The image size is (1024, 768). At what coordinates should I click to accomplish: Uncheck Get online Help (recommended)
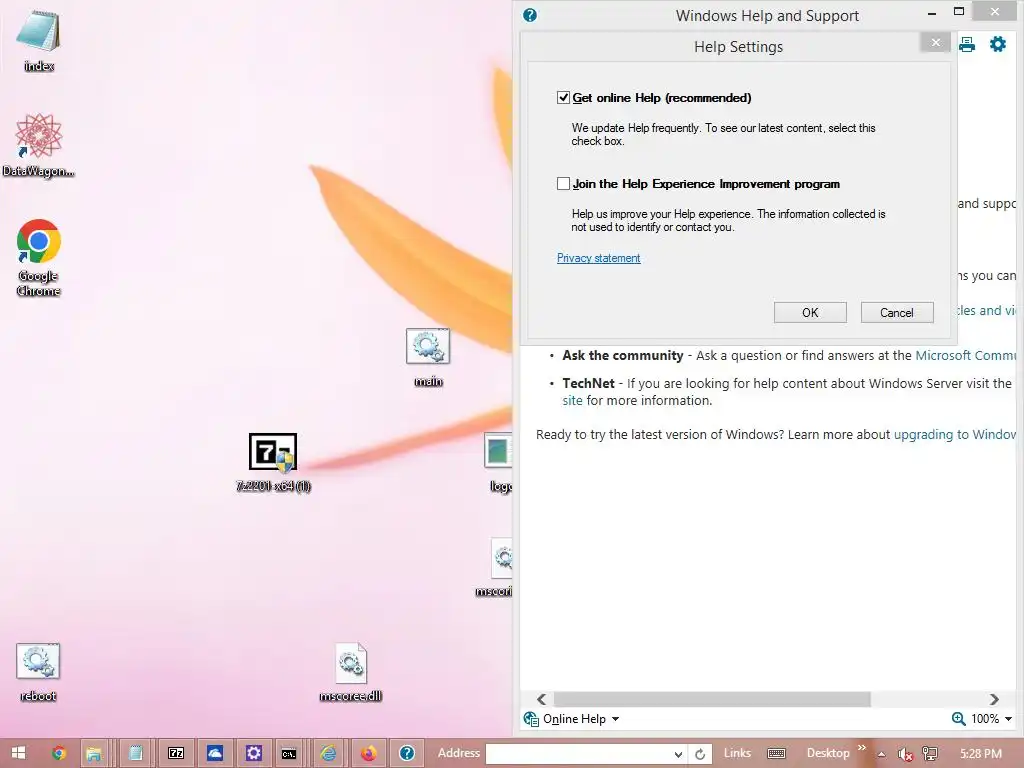pyautogui.click(x=563, y=98)
